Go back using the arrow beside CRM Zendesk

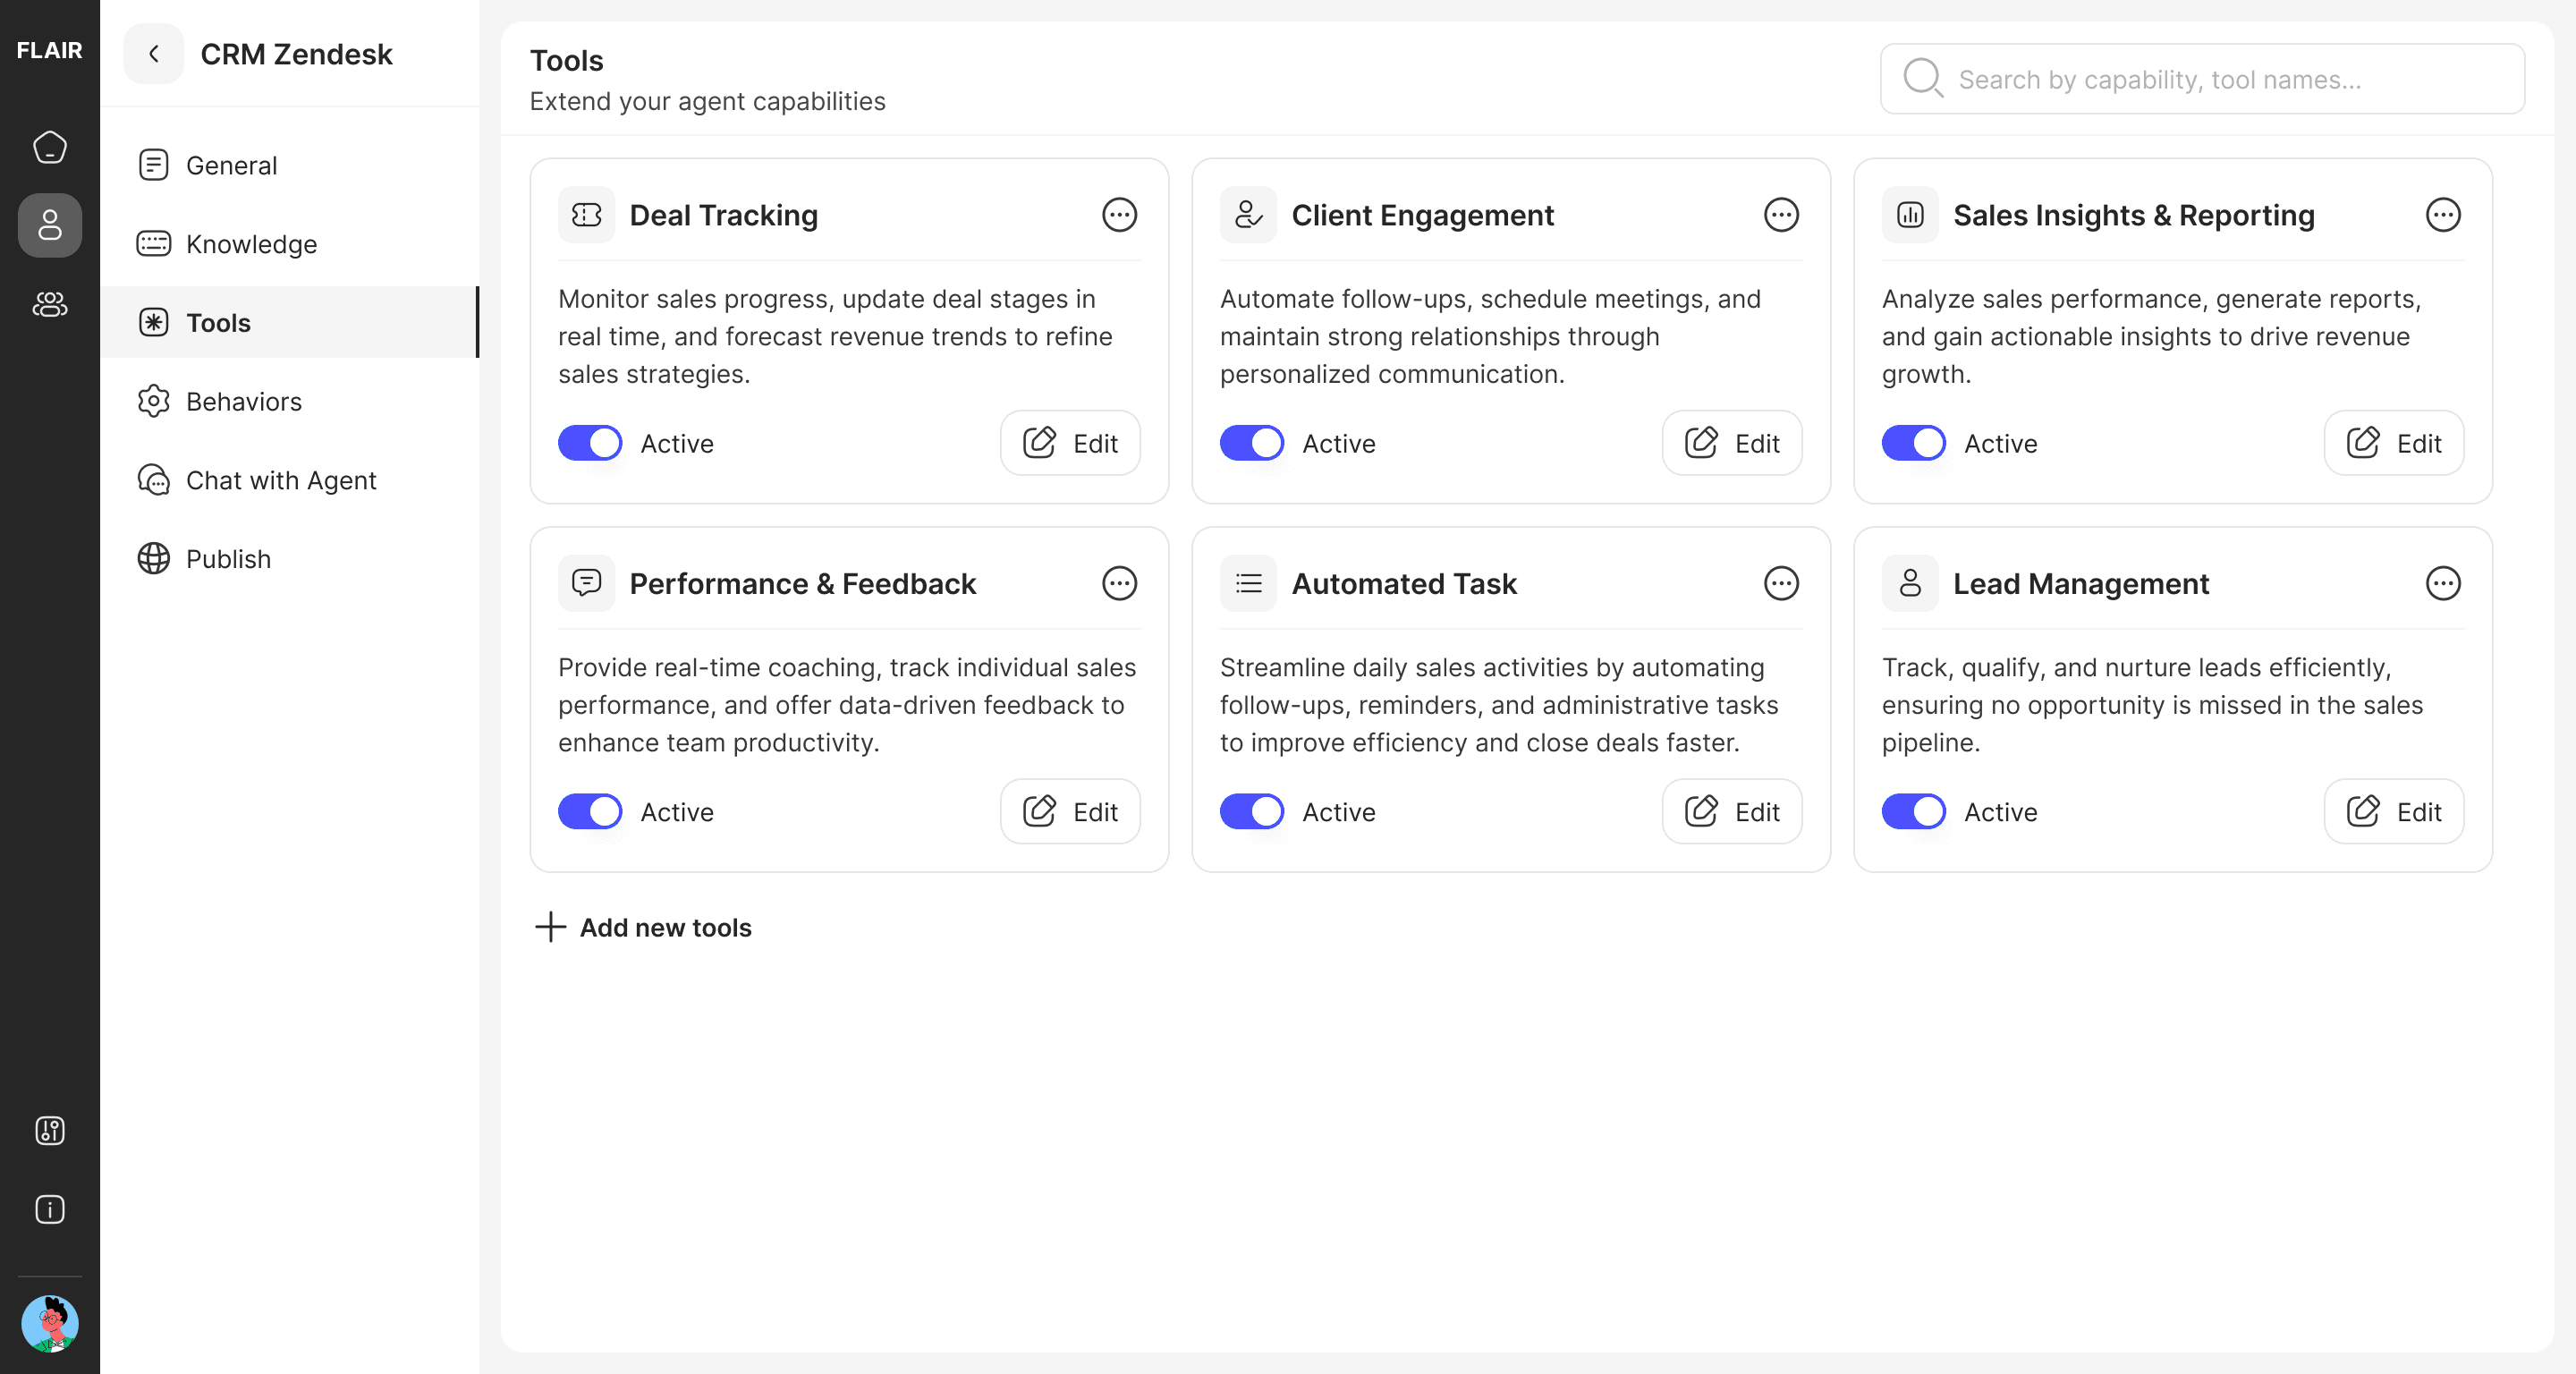click(153, 54)
